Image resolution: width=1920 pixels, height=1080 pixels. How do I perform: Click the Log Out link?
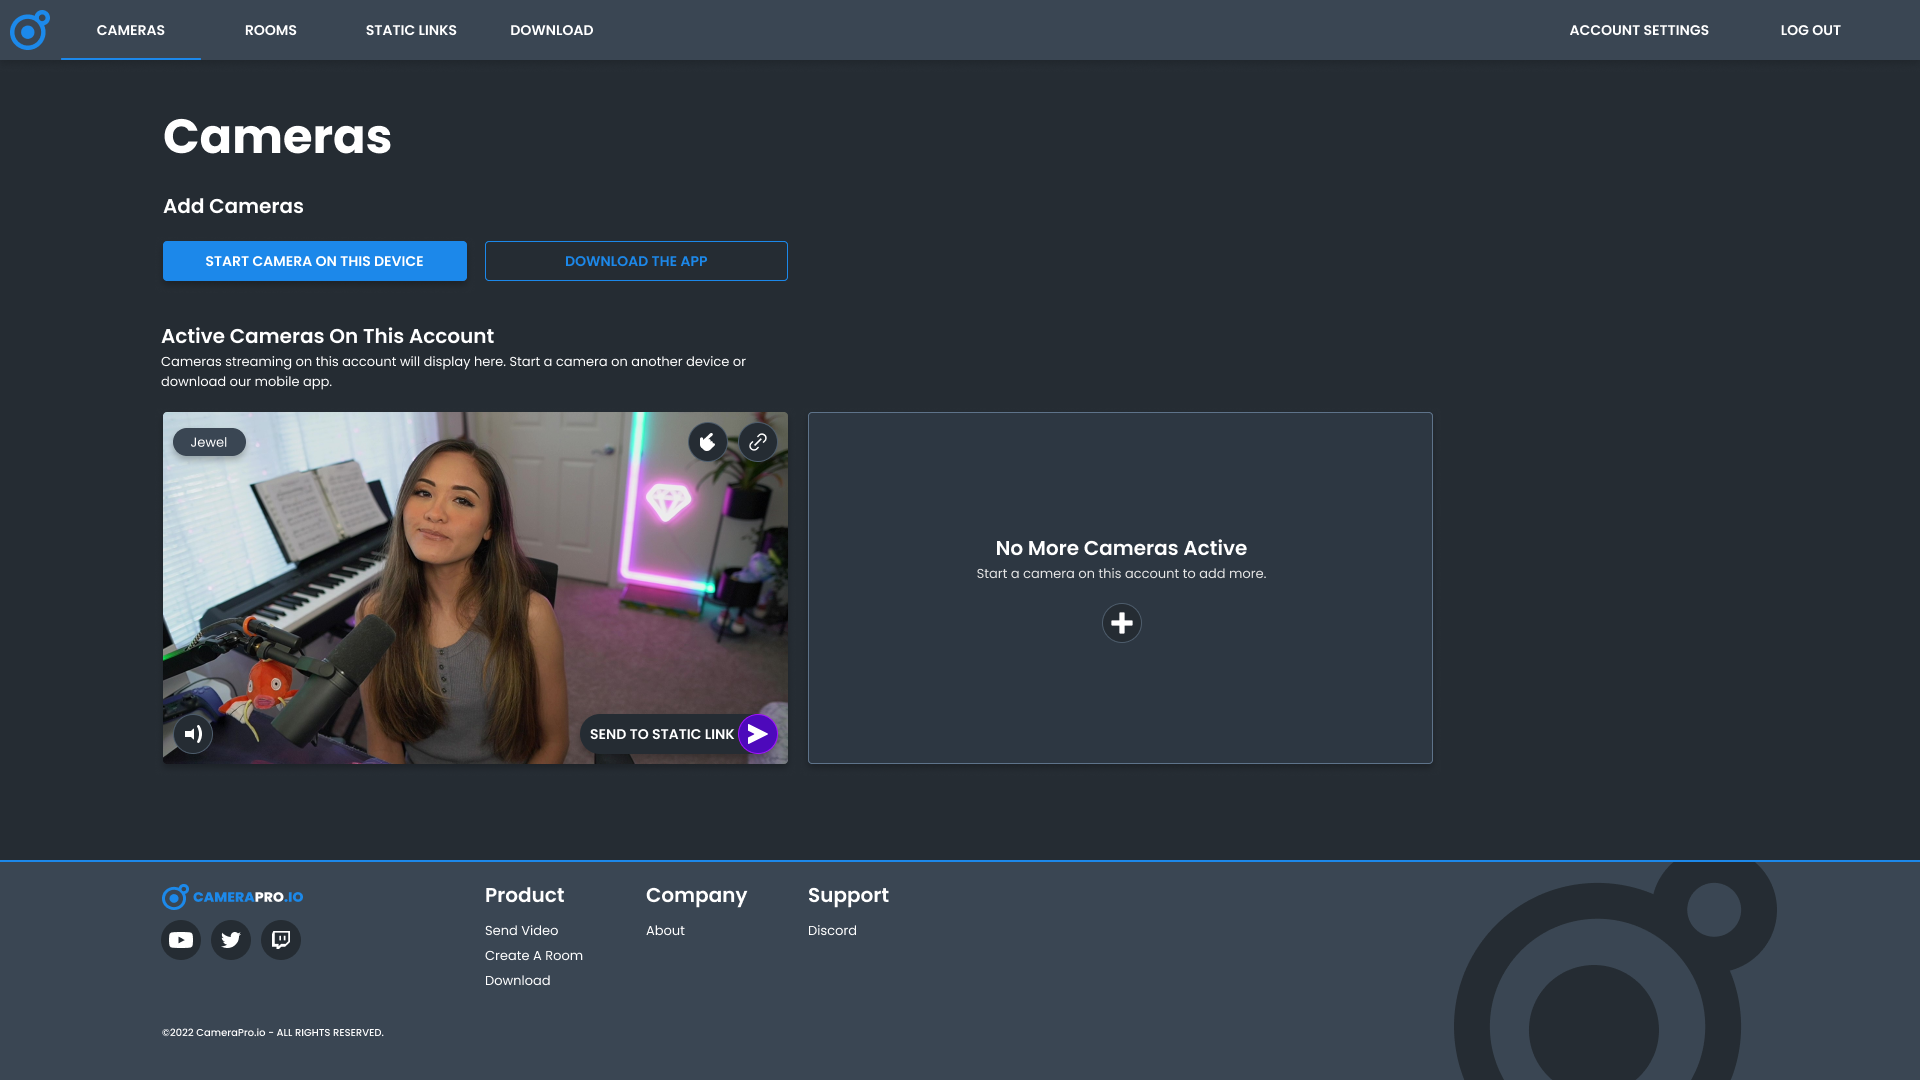[x=1810, y=30]
